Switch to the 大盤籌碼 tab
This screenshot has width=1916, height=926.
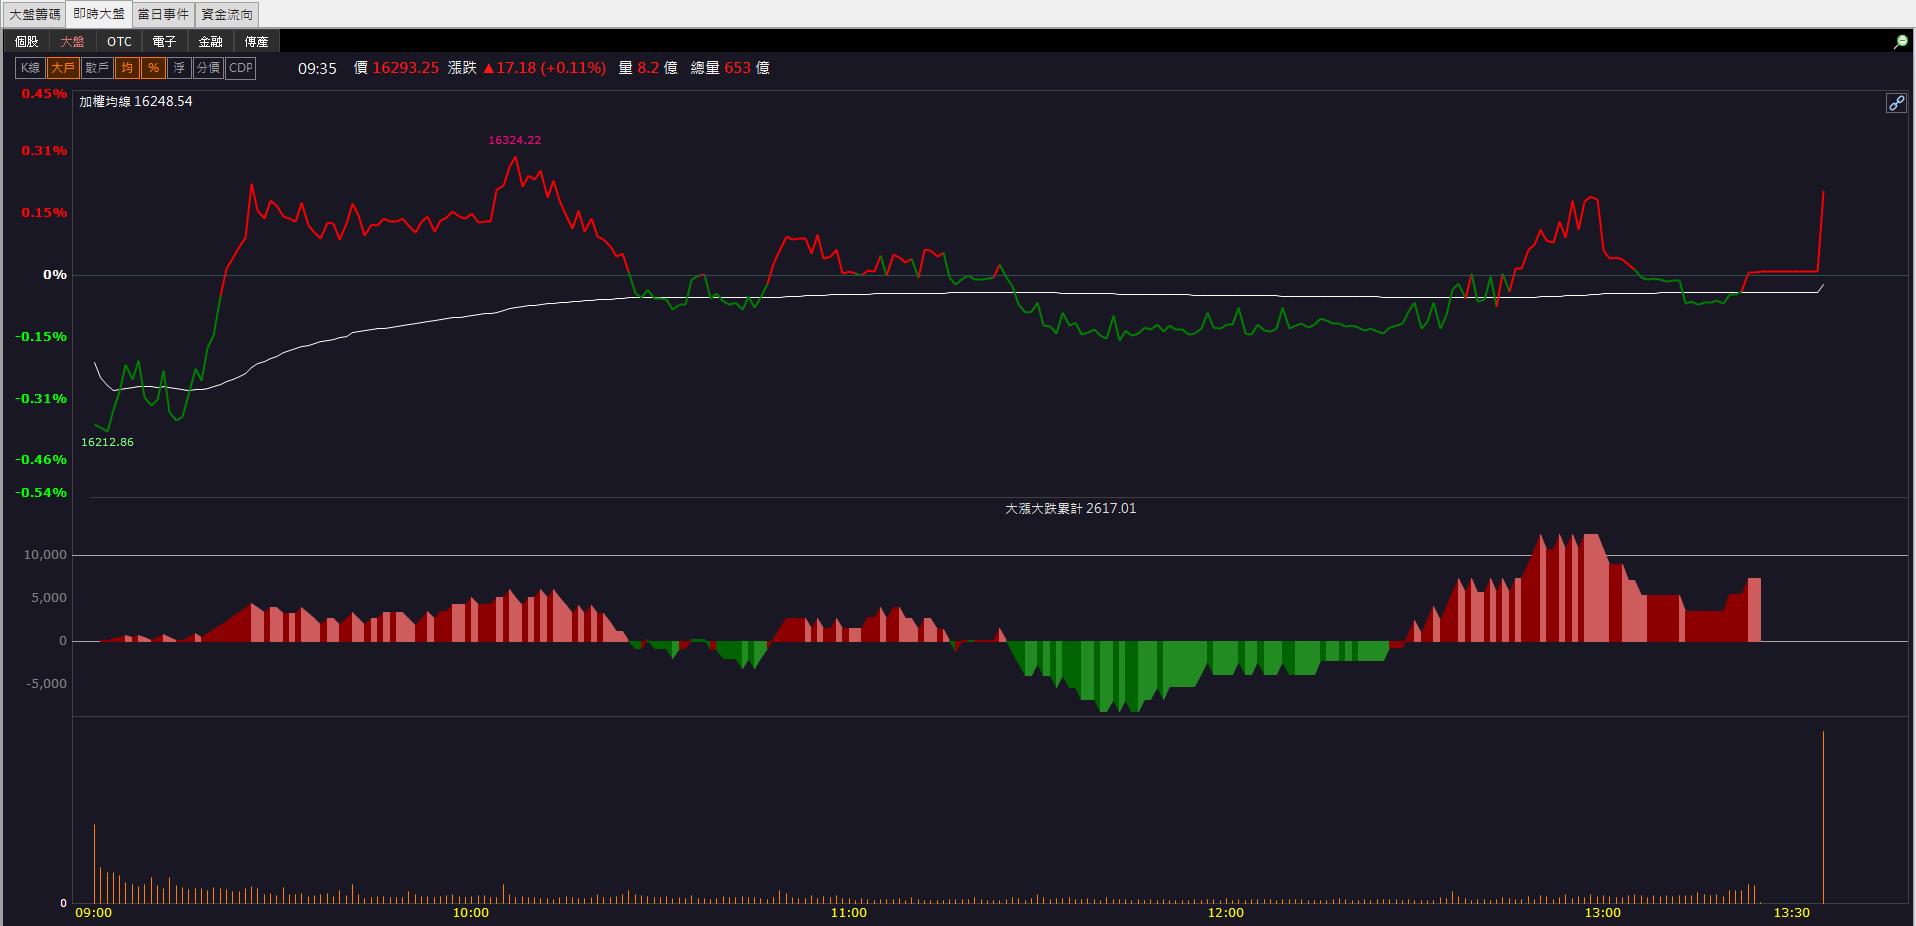[35, 14]
